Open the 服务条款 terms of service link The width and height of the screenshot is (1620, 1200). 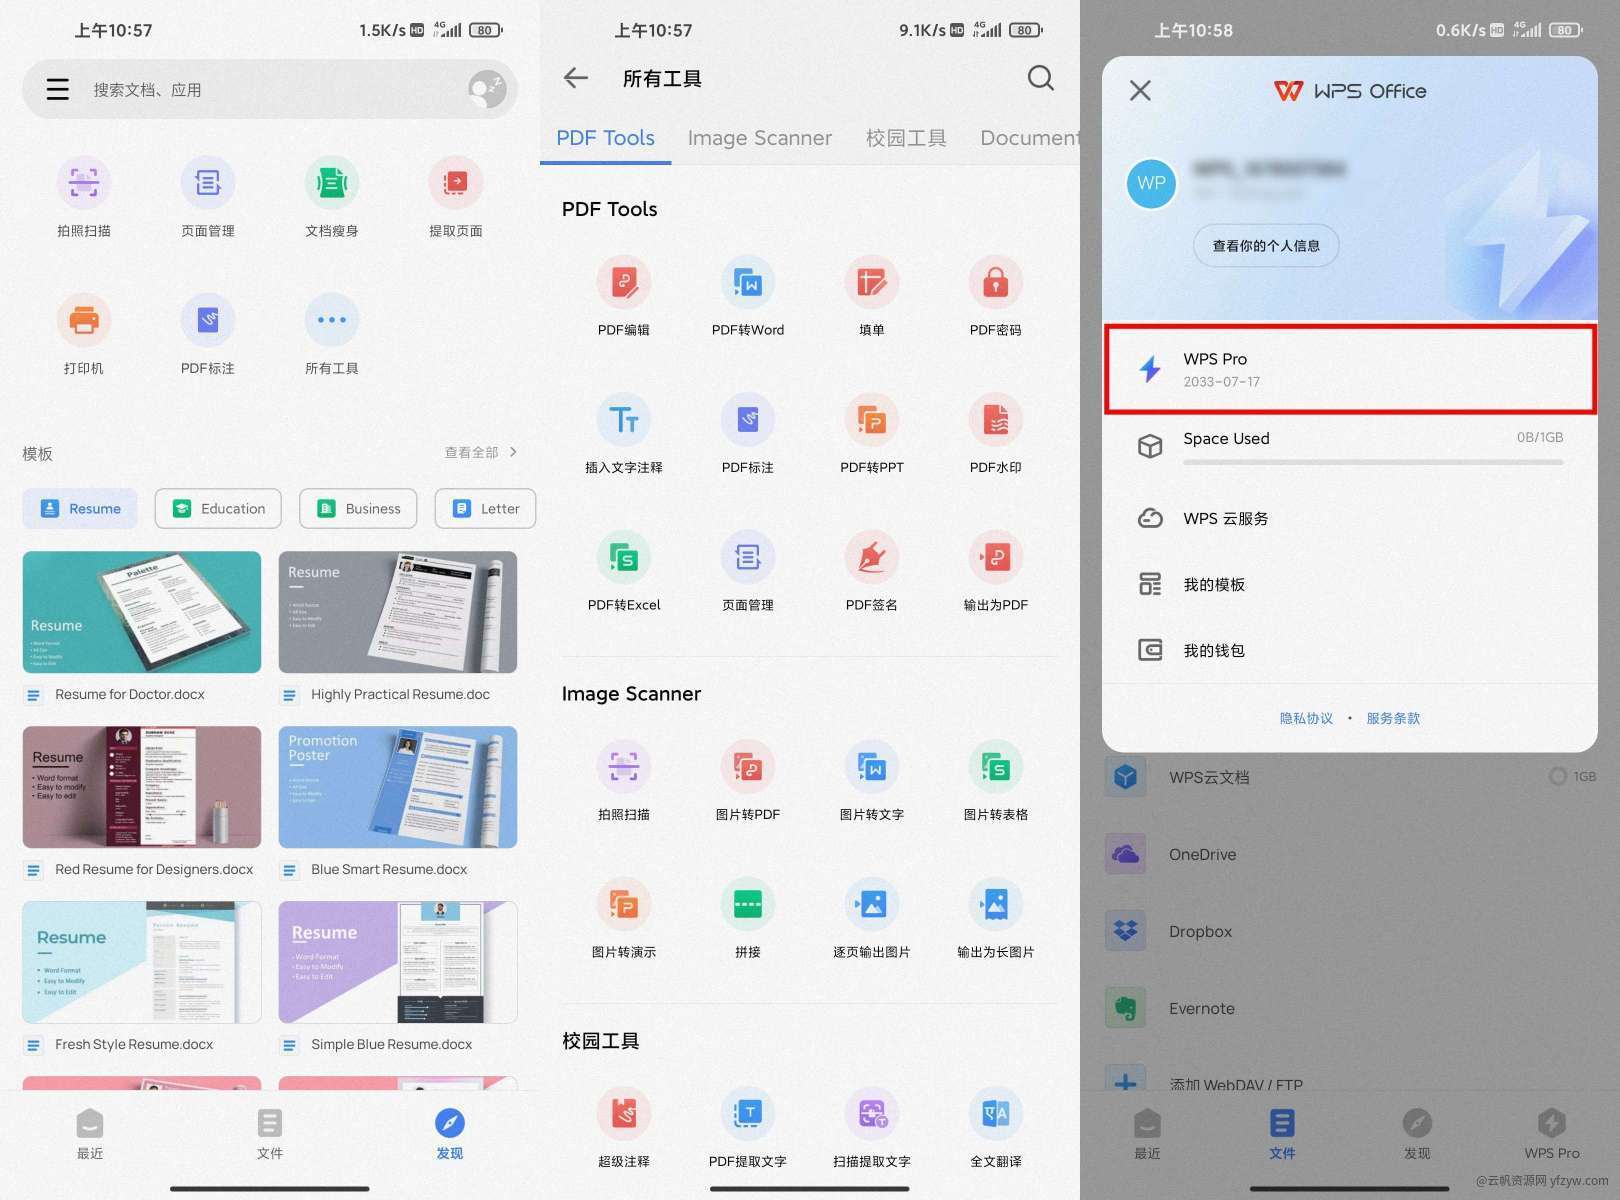1393,718
